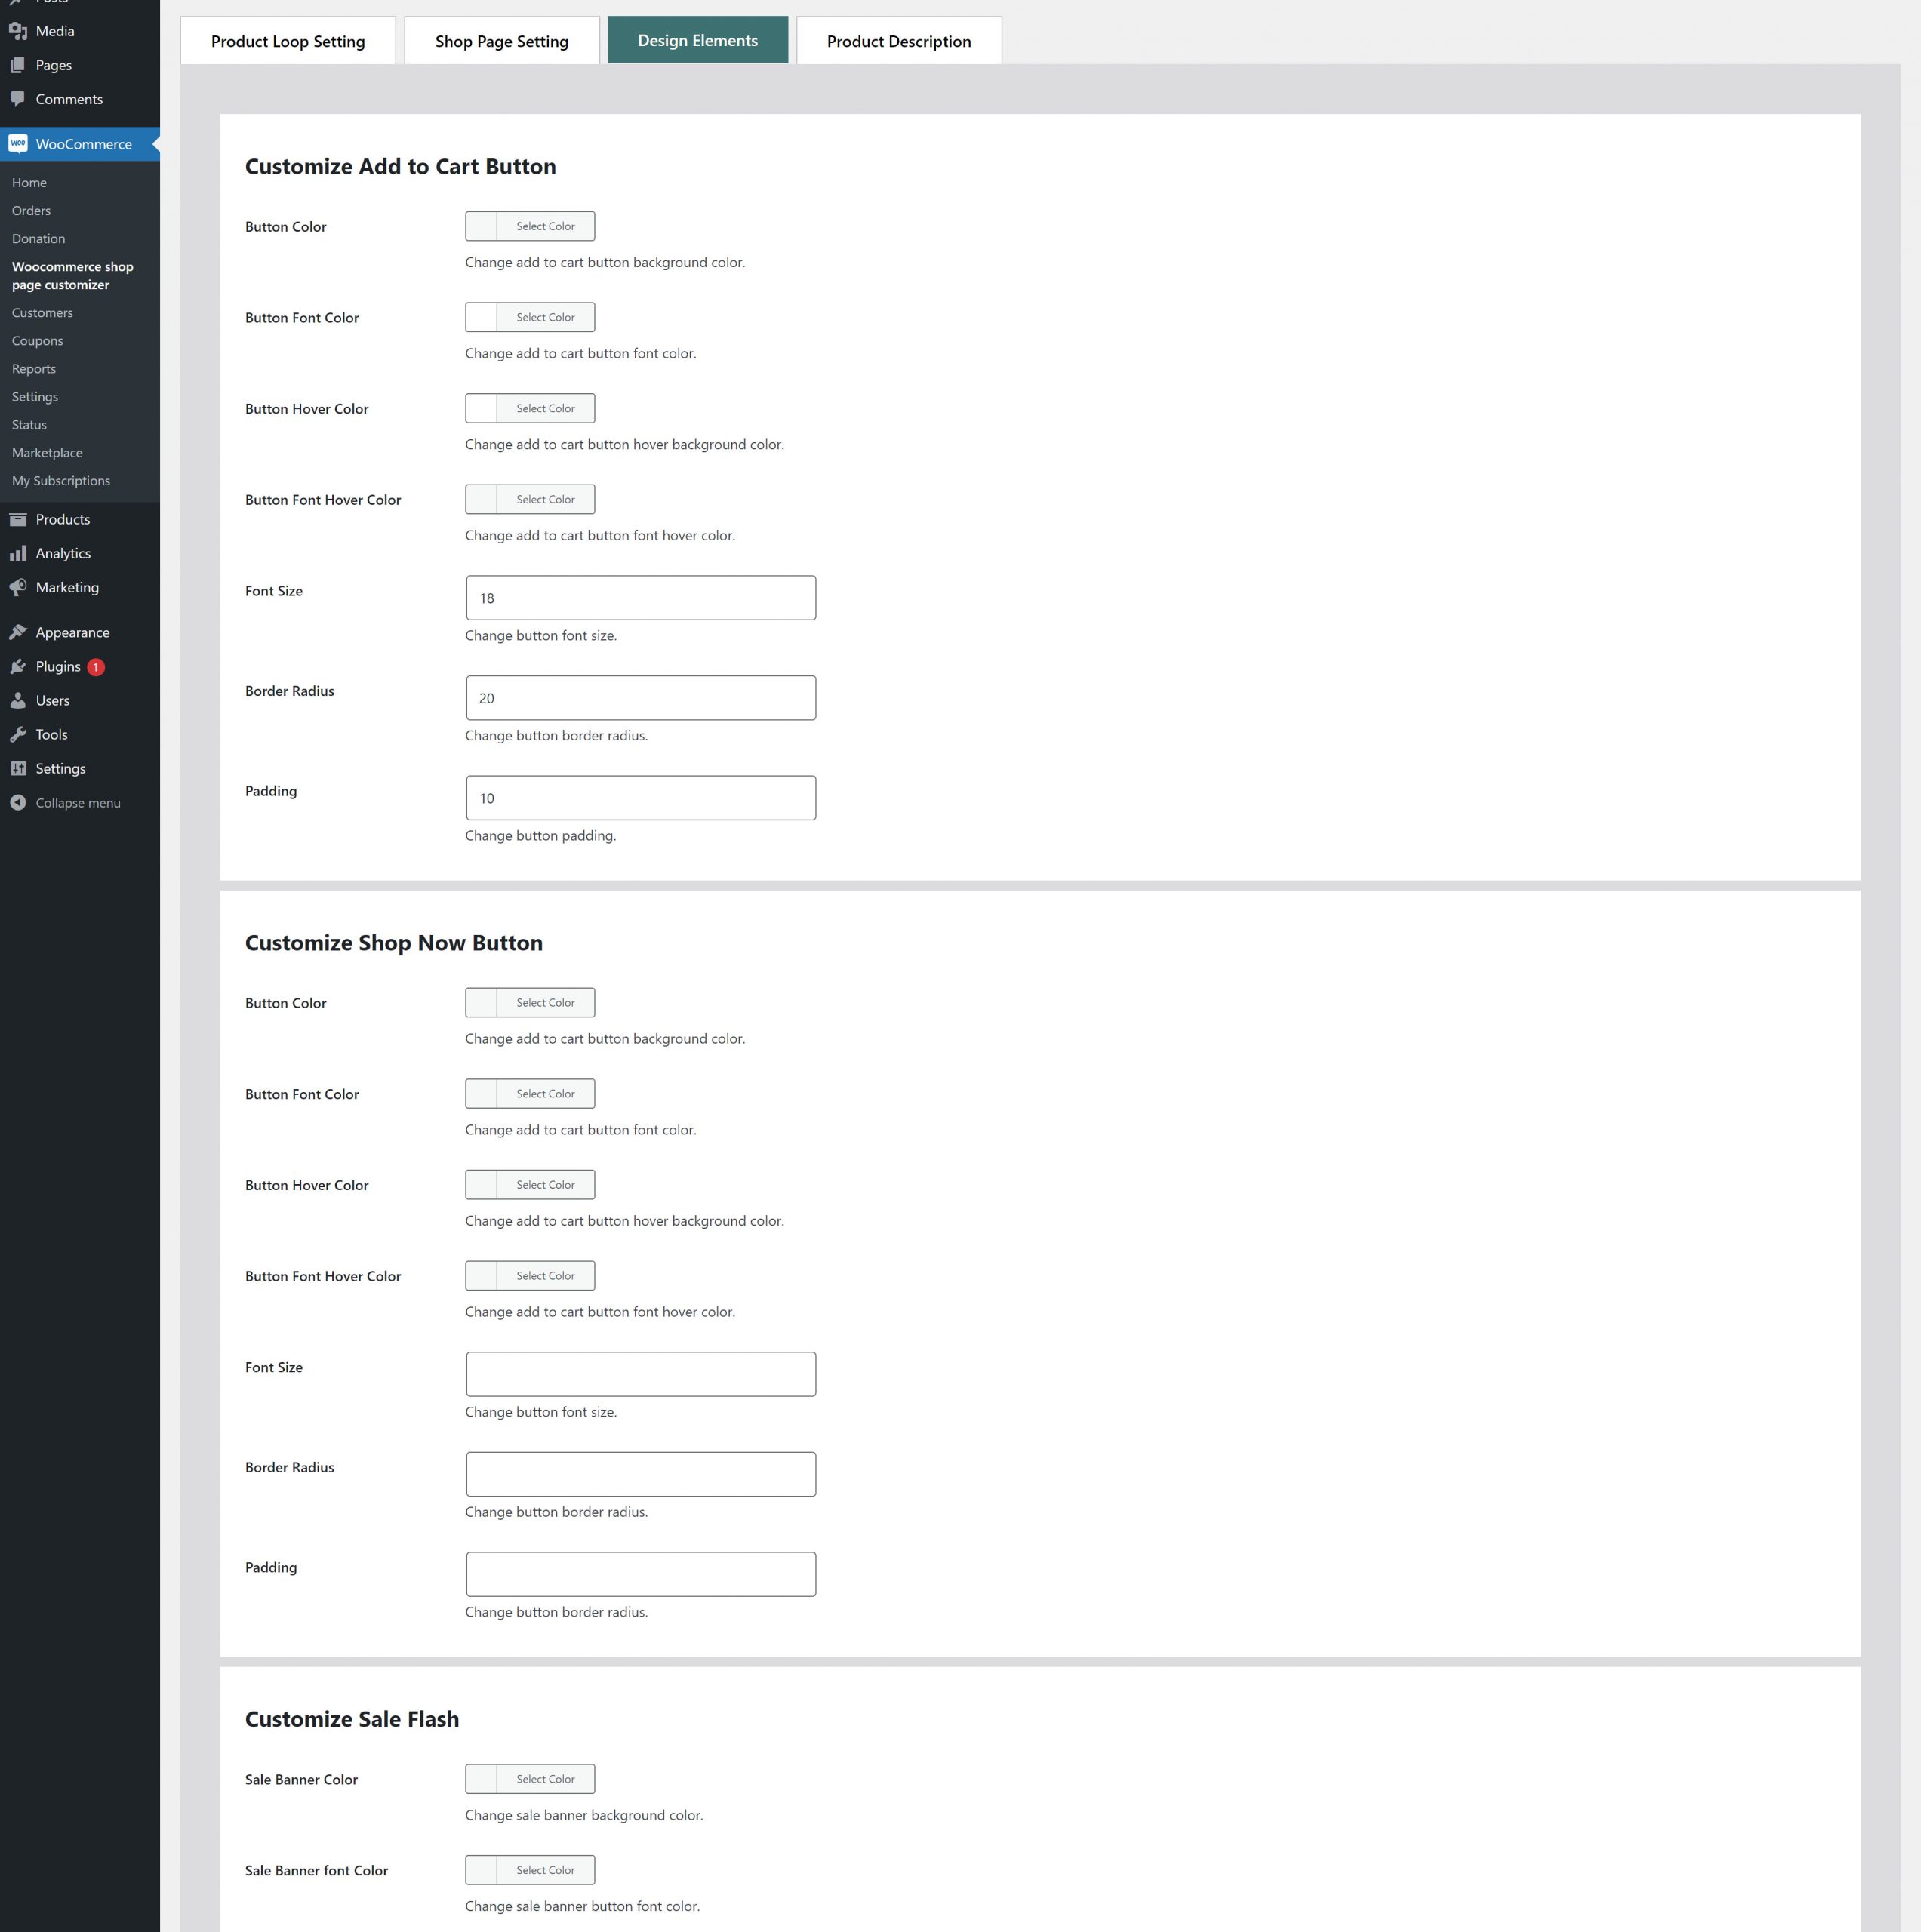
Task: Select the Design Elements tab
Action: click(698, 40)
